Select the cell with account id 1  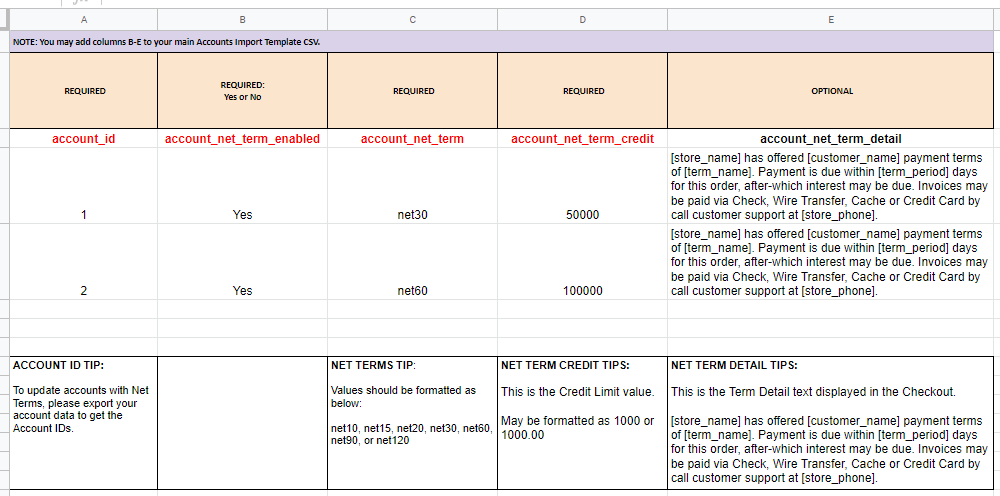(84, 186)
